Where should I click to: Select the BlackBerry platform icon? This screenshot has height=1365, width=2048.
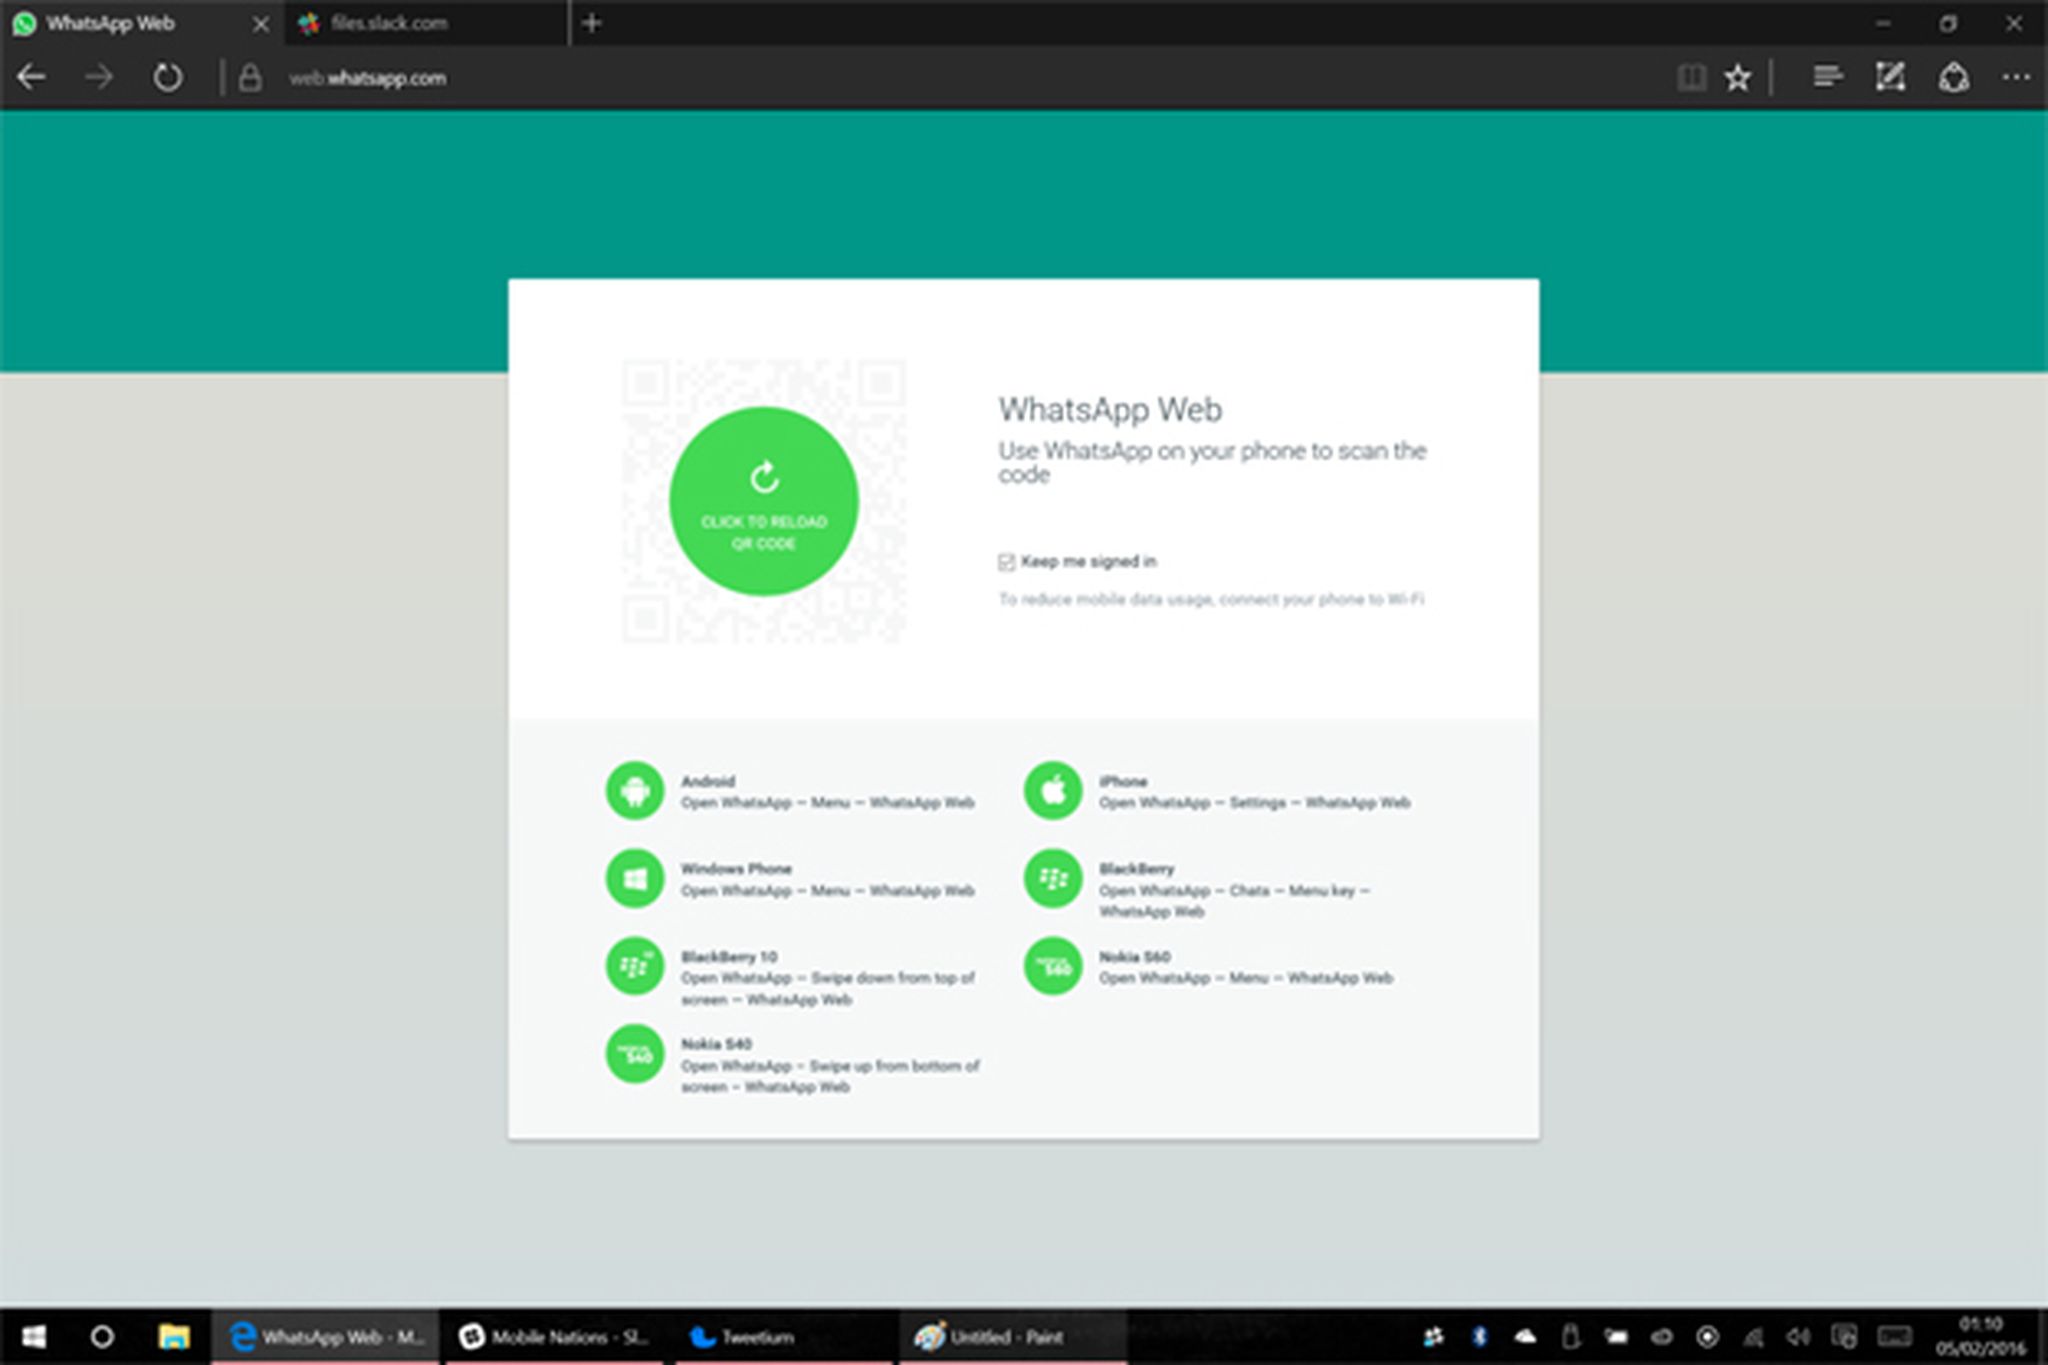1052,878
